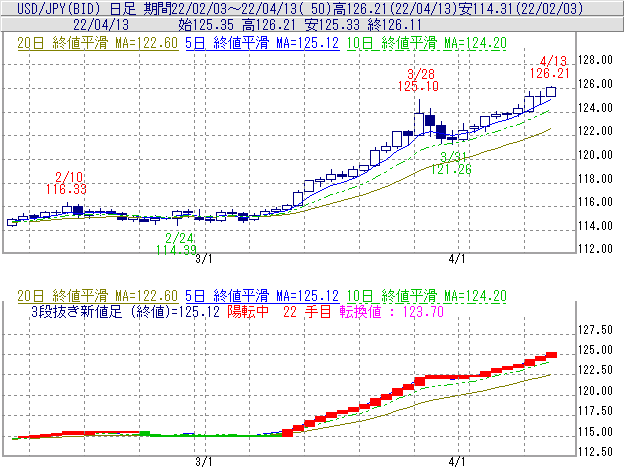Click the period low text 安114.31(22/02/03)
The image size is (624, 475).
521,8
